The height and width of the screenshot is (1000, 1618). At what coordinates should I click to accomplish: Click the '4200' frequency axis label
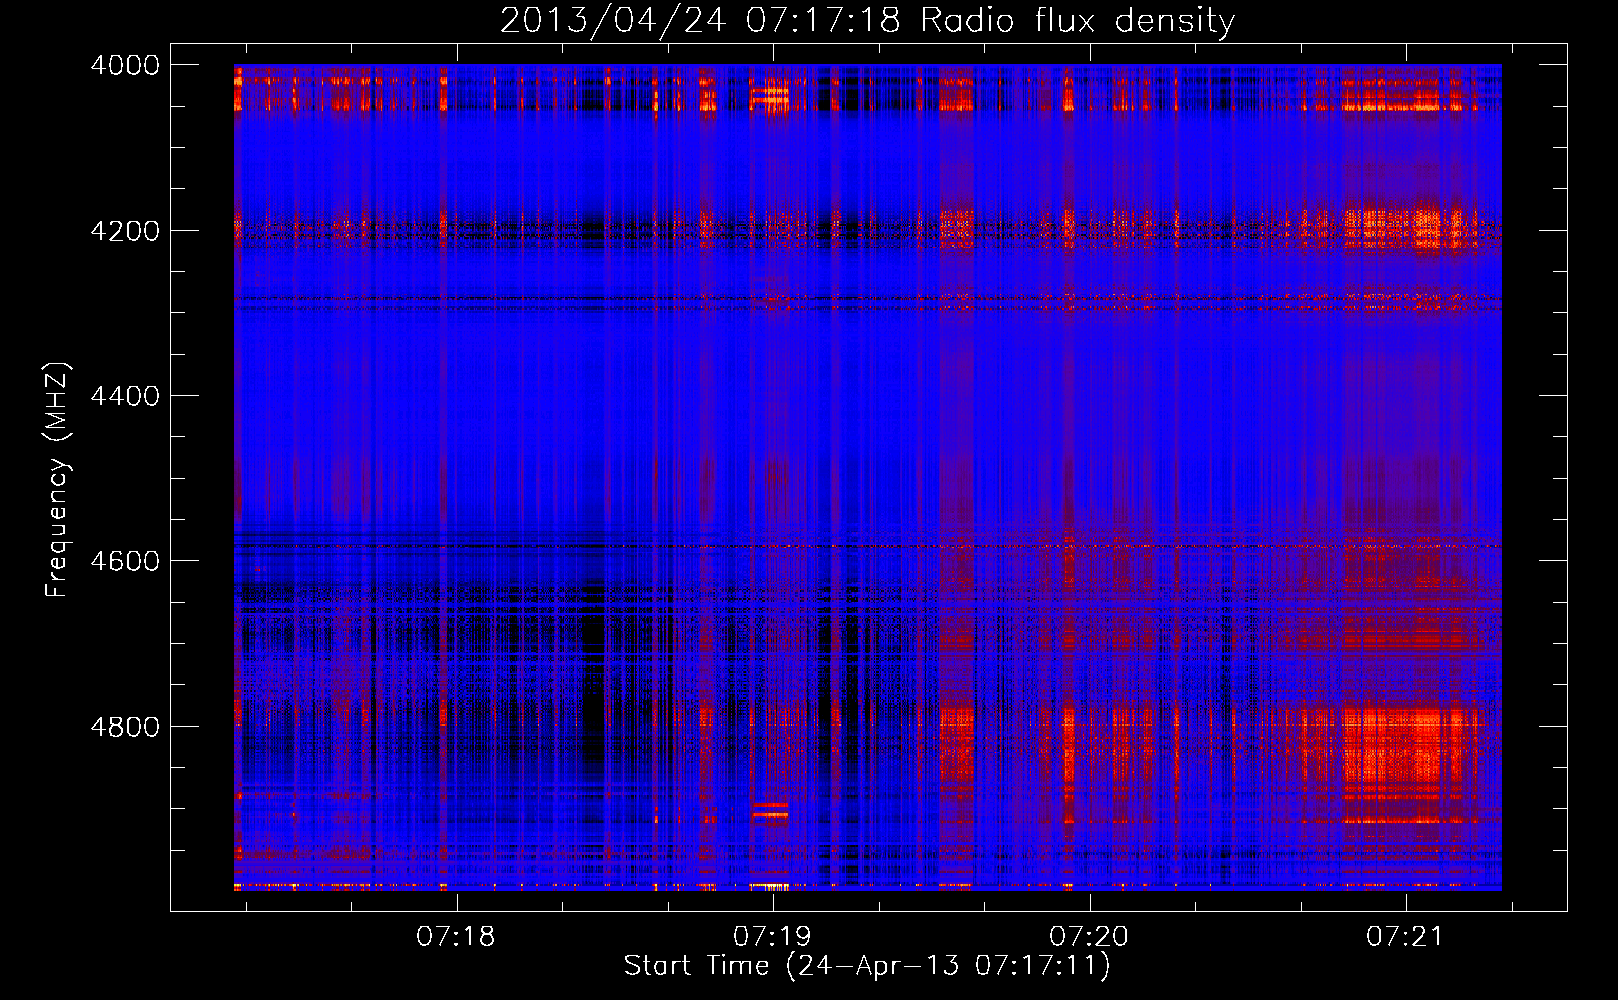point(125,231)
